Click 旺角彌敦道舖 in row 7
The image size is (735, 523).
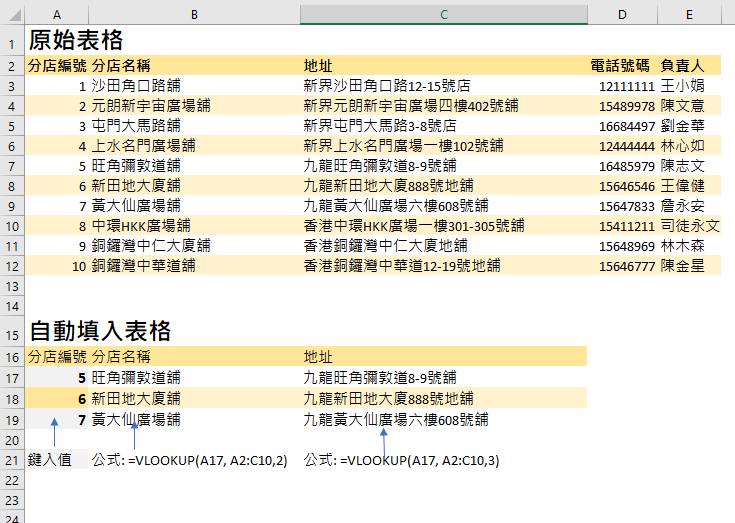136,166
